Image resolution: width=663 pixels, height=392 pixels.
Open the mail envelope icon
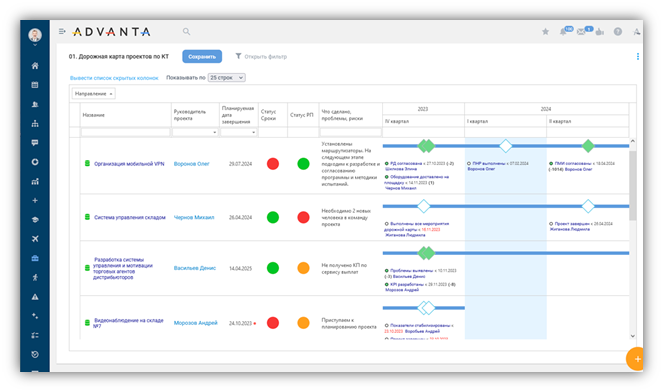[x=581, y=31]
